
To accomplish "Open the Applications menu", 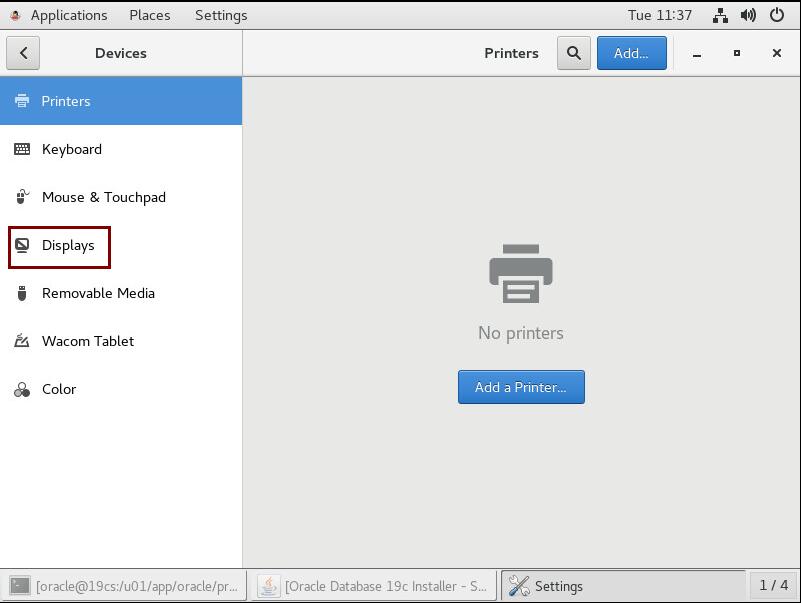I will (x=68, y=15).
